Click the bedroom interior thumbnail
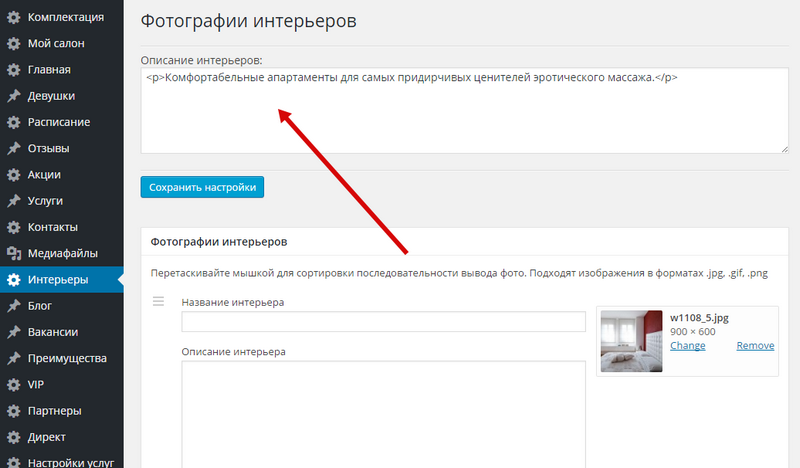The width and height of the screenshot is (800, 468). 631,341
